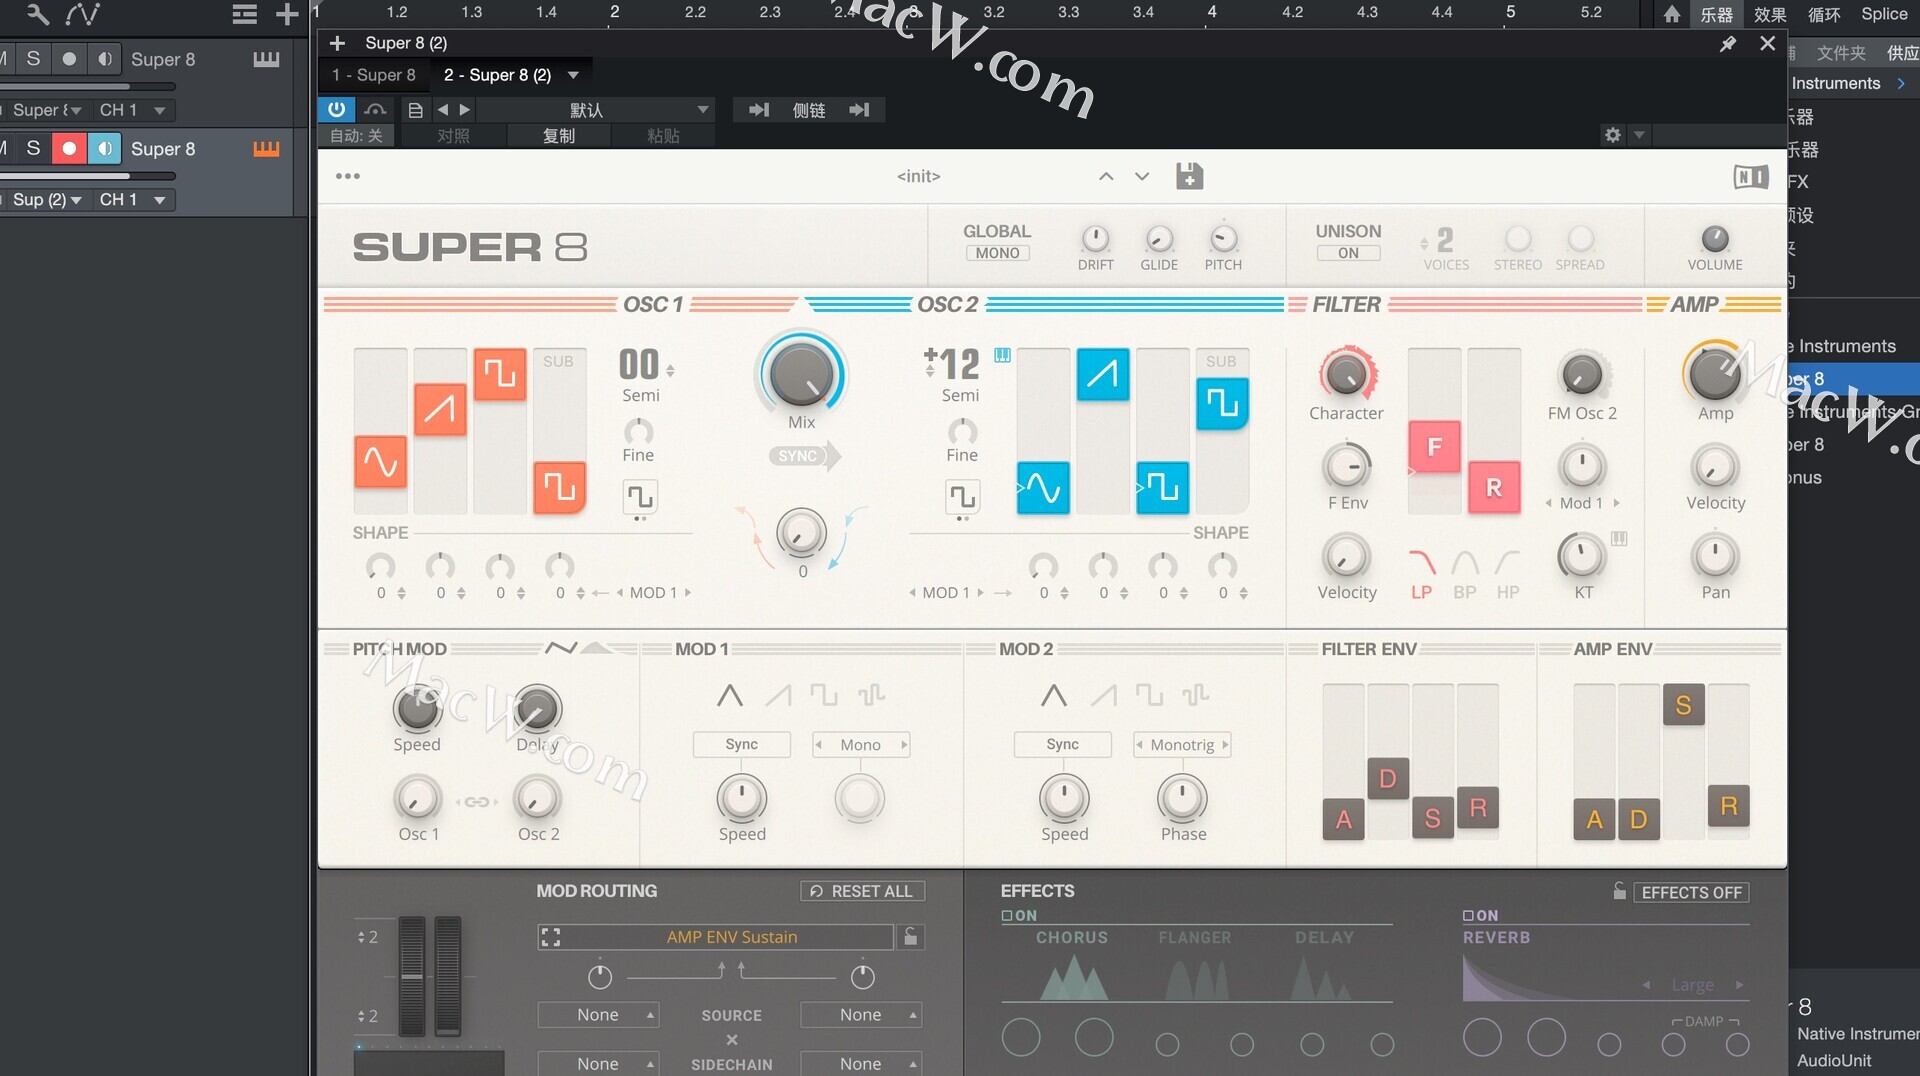Toggle monitor on second Super 8 track
Image resolution: width=1920 pixels, height=1076 pixels.
(x=104, y=148)
